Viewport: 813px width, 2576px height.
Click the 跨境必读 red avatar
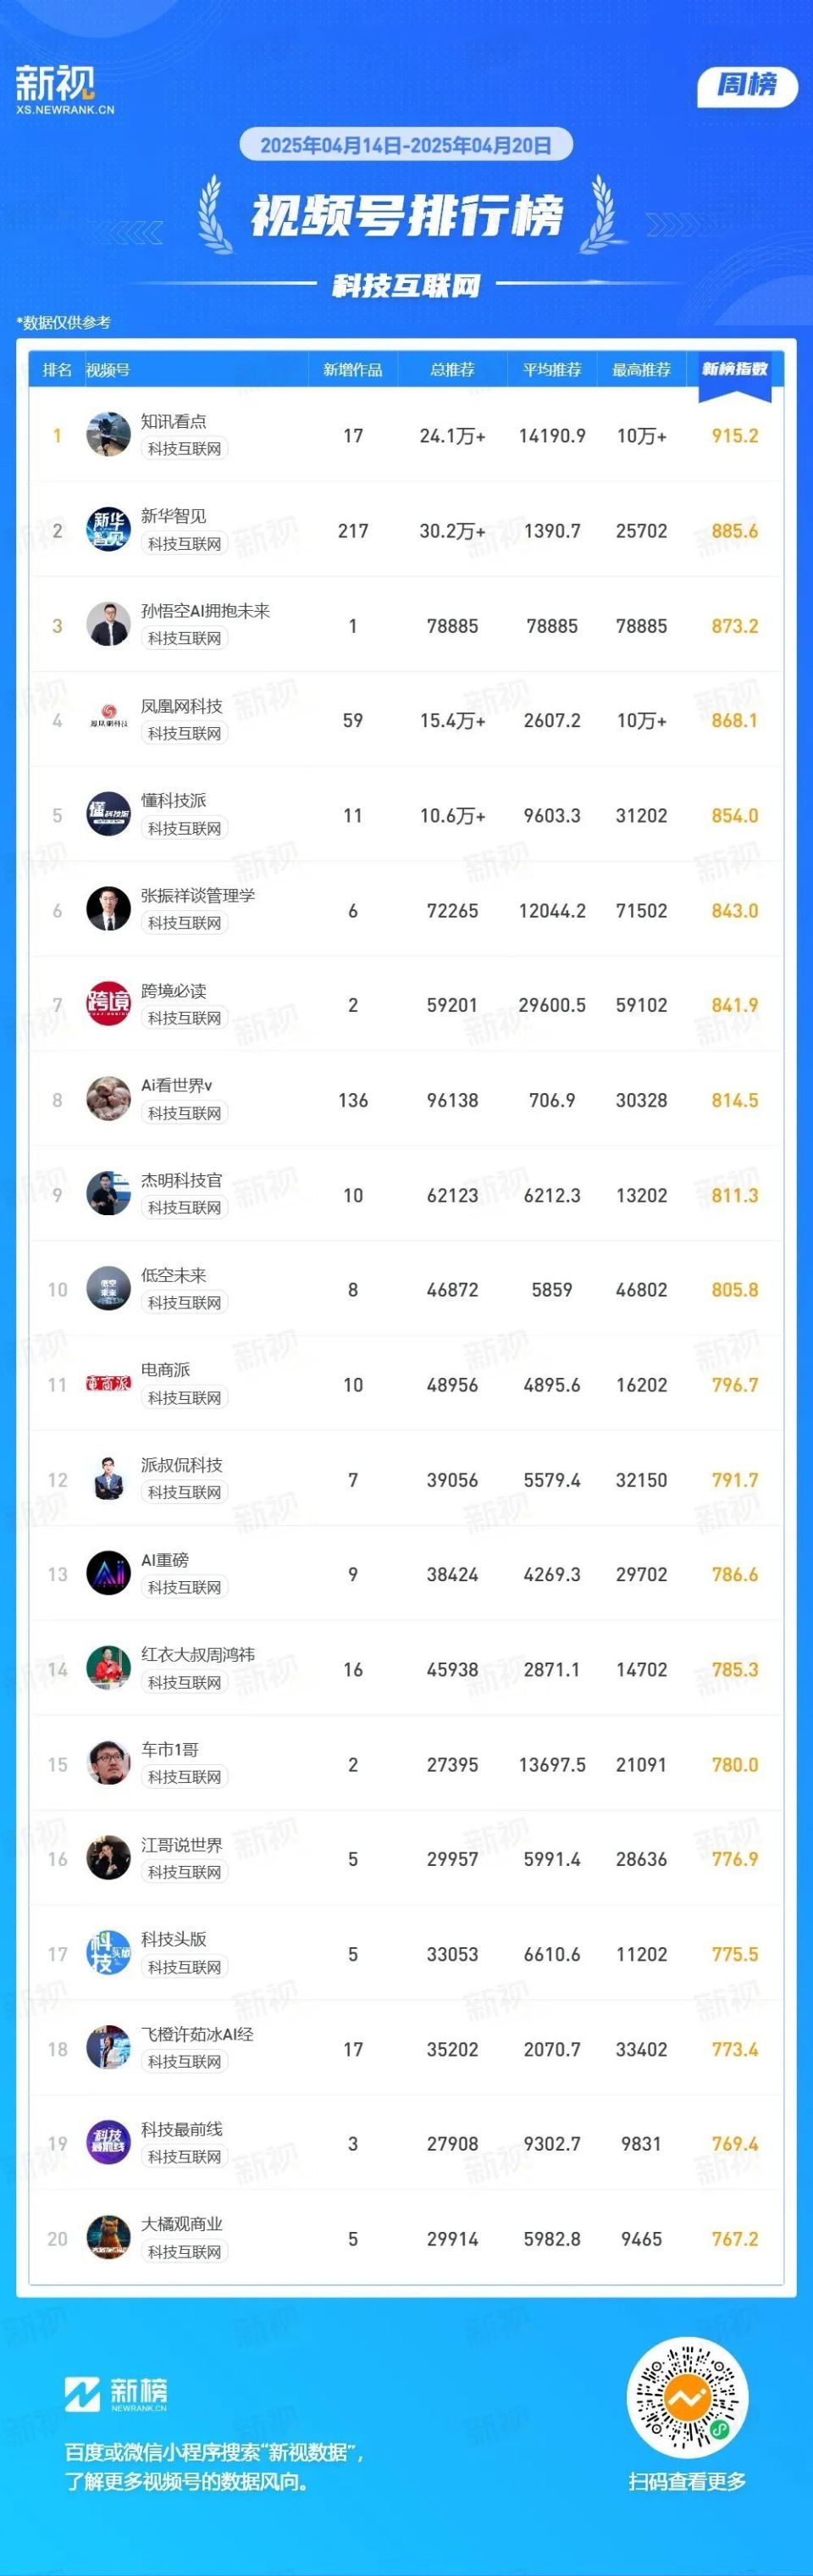tap(108, 1005)
